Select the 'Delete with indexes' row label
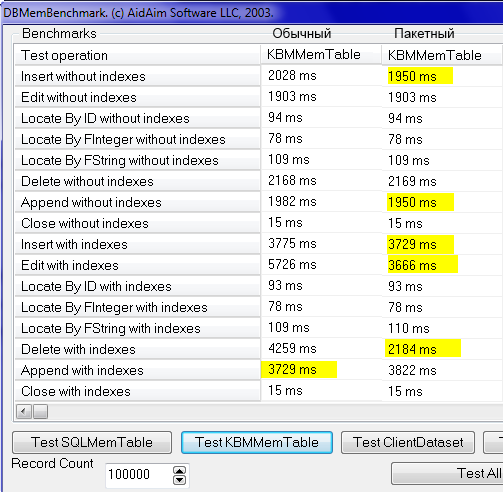503x492 pixels. click(x=137, y=349)
